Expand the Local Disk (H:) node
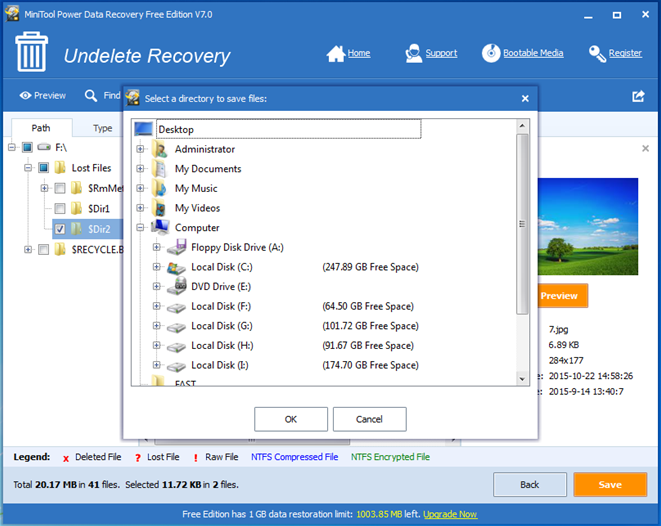The width and height of the screenshot is (661, 526). tap(156, 345)
